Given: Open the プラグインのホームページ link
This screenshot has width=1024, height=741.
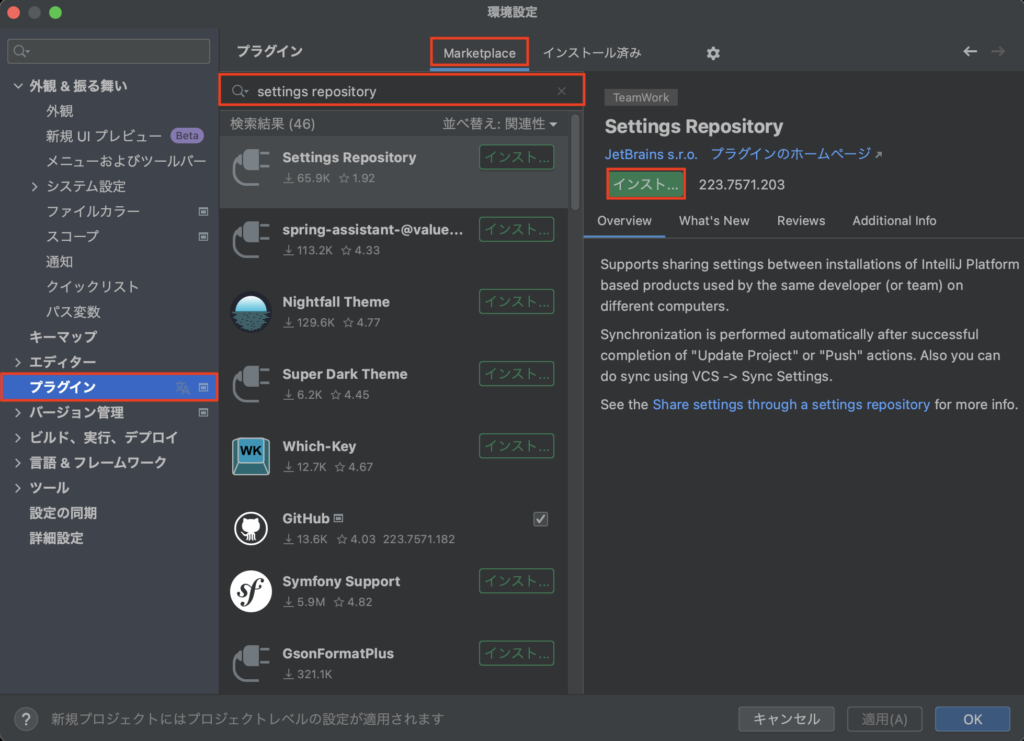Looking at the screenshot, I should 796,154.
